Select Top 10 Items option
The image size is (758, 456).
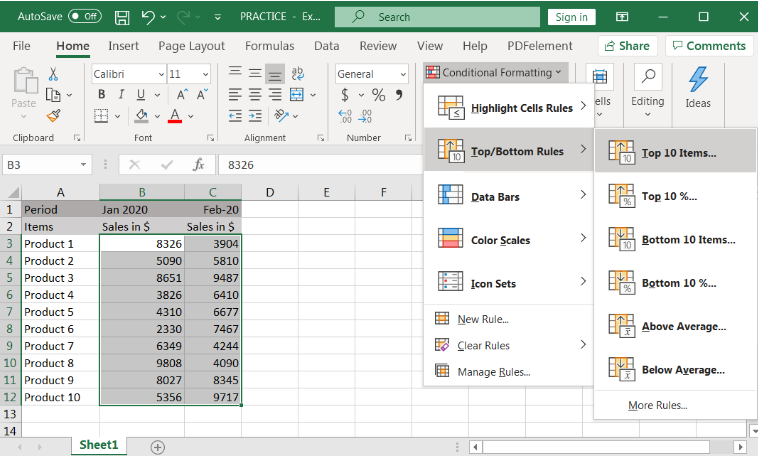(675, 153)
